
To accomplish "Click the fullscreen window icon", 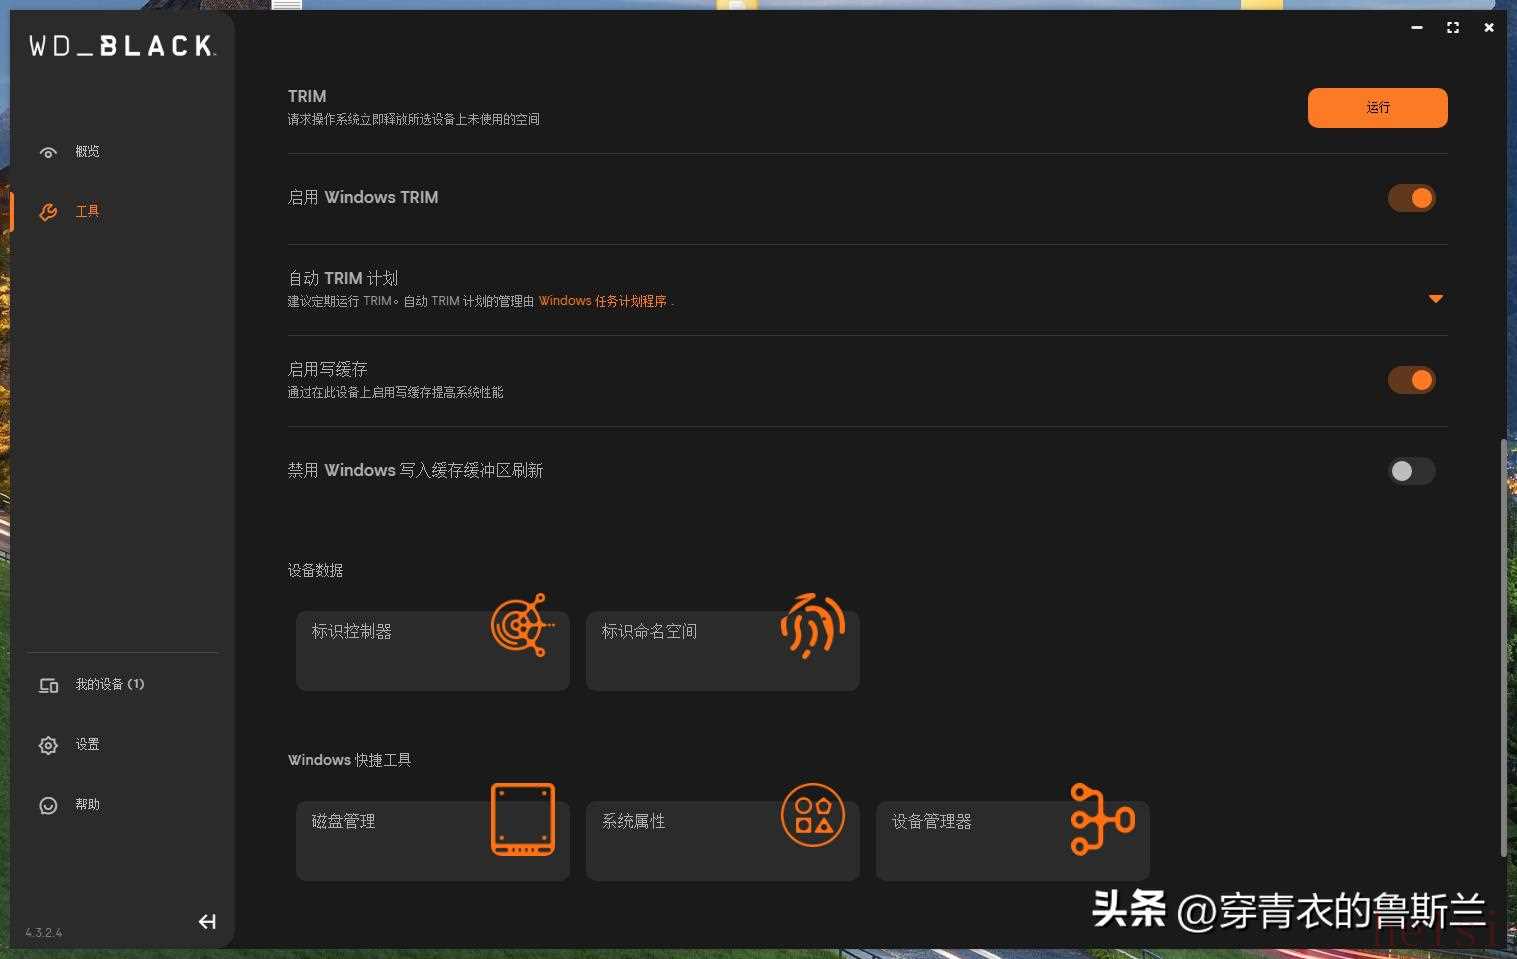I will [x=1453, y=28].
